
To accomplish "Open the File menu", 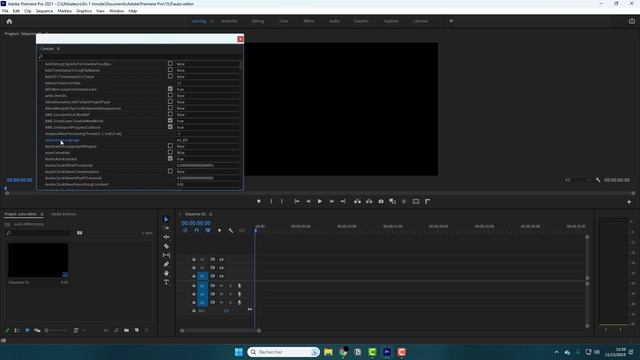I will point(5,11).
